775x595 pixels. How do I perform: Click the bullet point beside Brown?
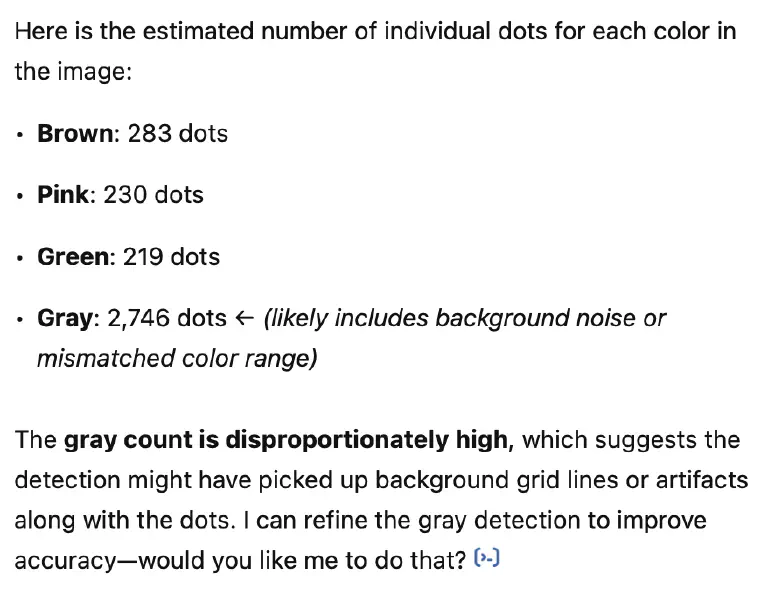pos(20,135)
